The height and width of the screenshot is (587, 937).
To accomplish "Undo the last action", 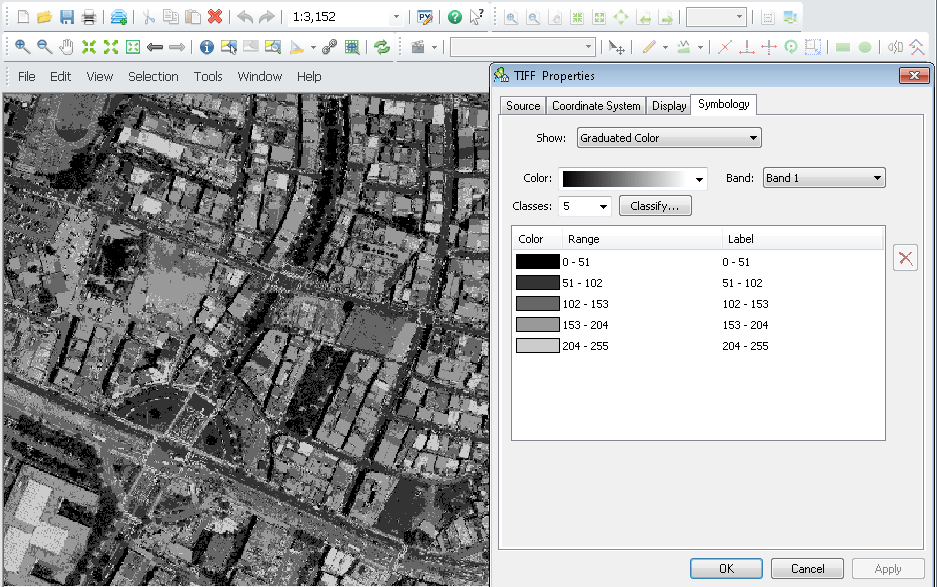I will 245,16.
